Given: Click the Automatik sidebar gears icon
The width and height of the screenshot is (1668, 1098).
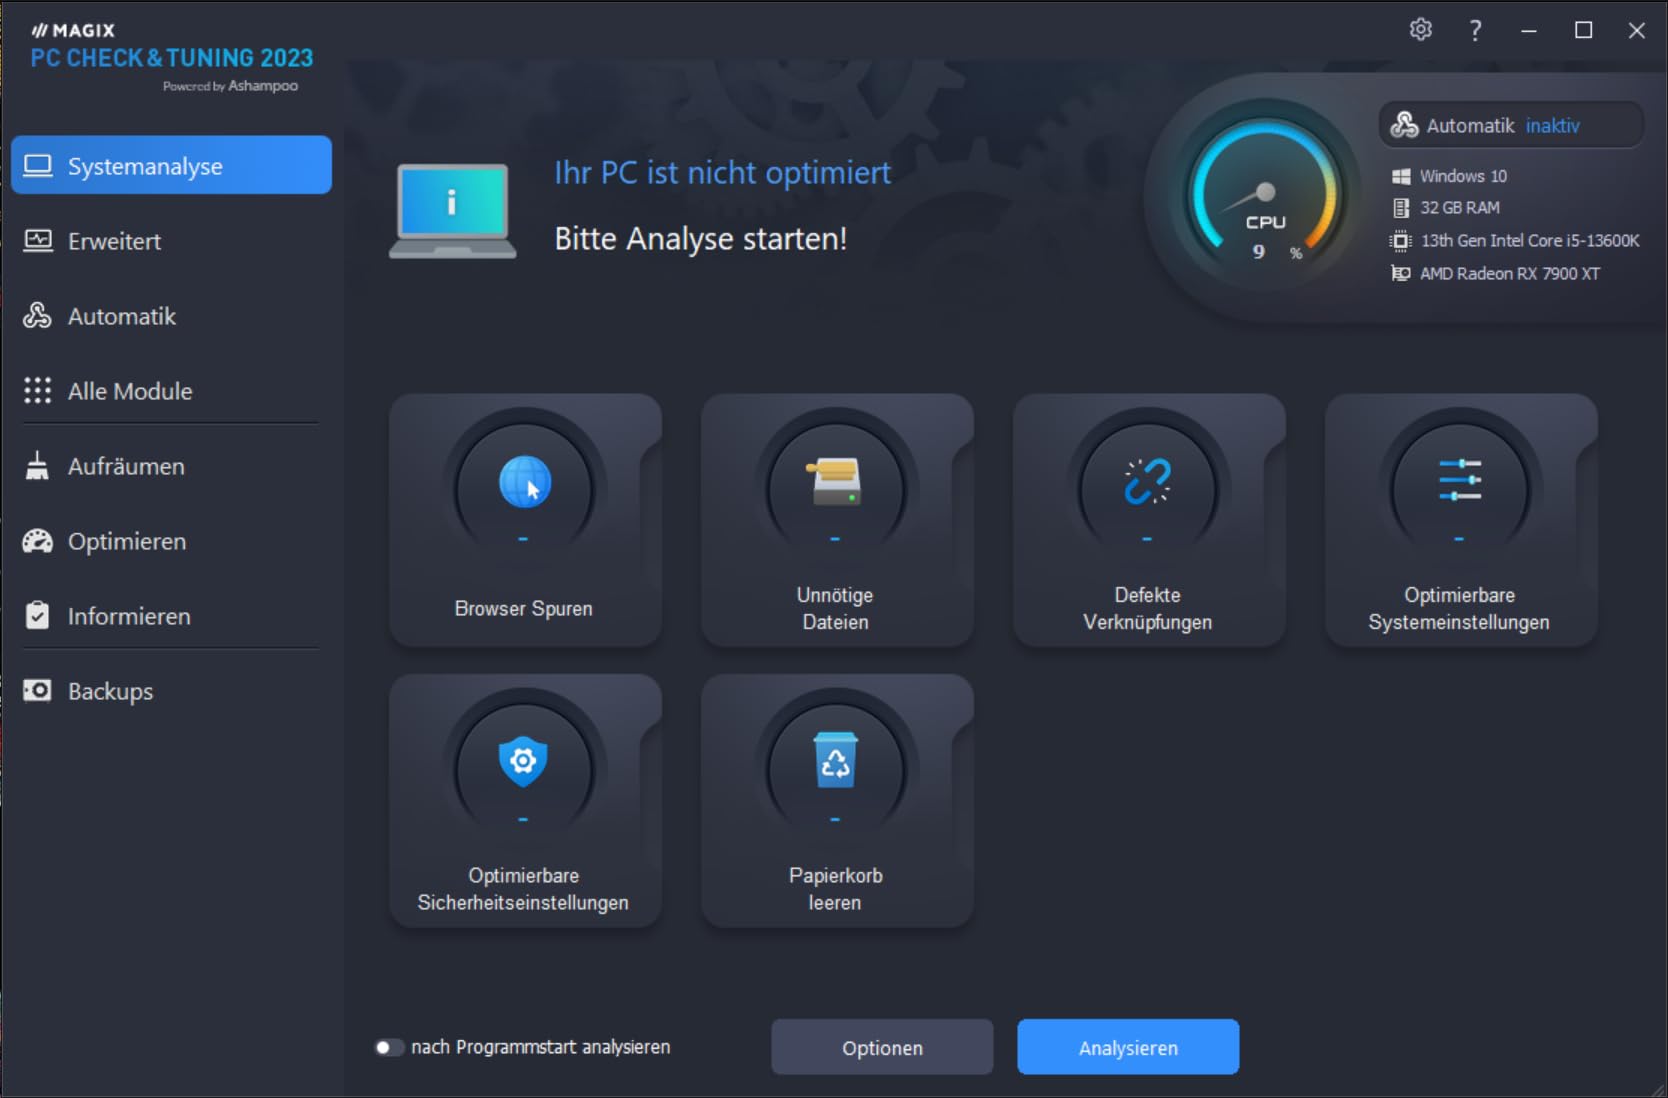Looking at the screenshot, I should coord(38,316).
